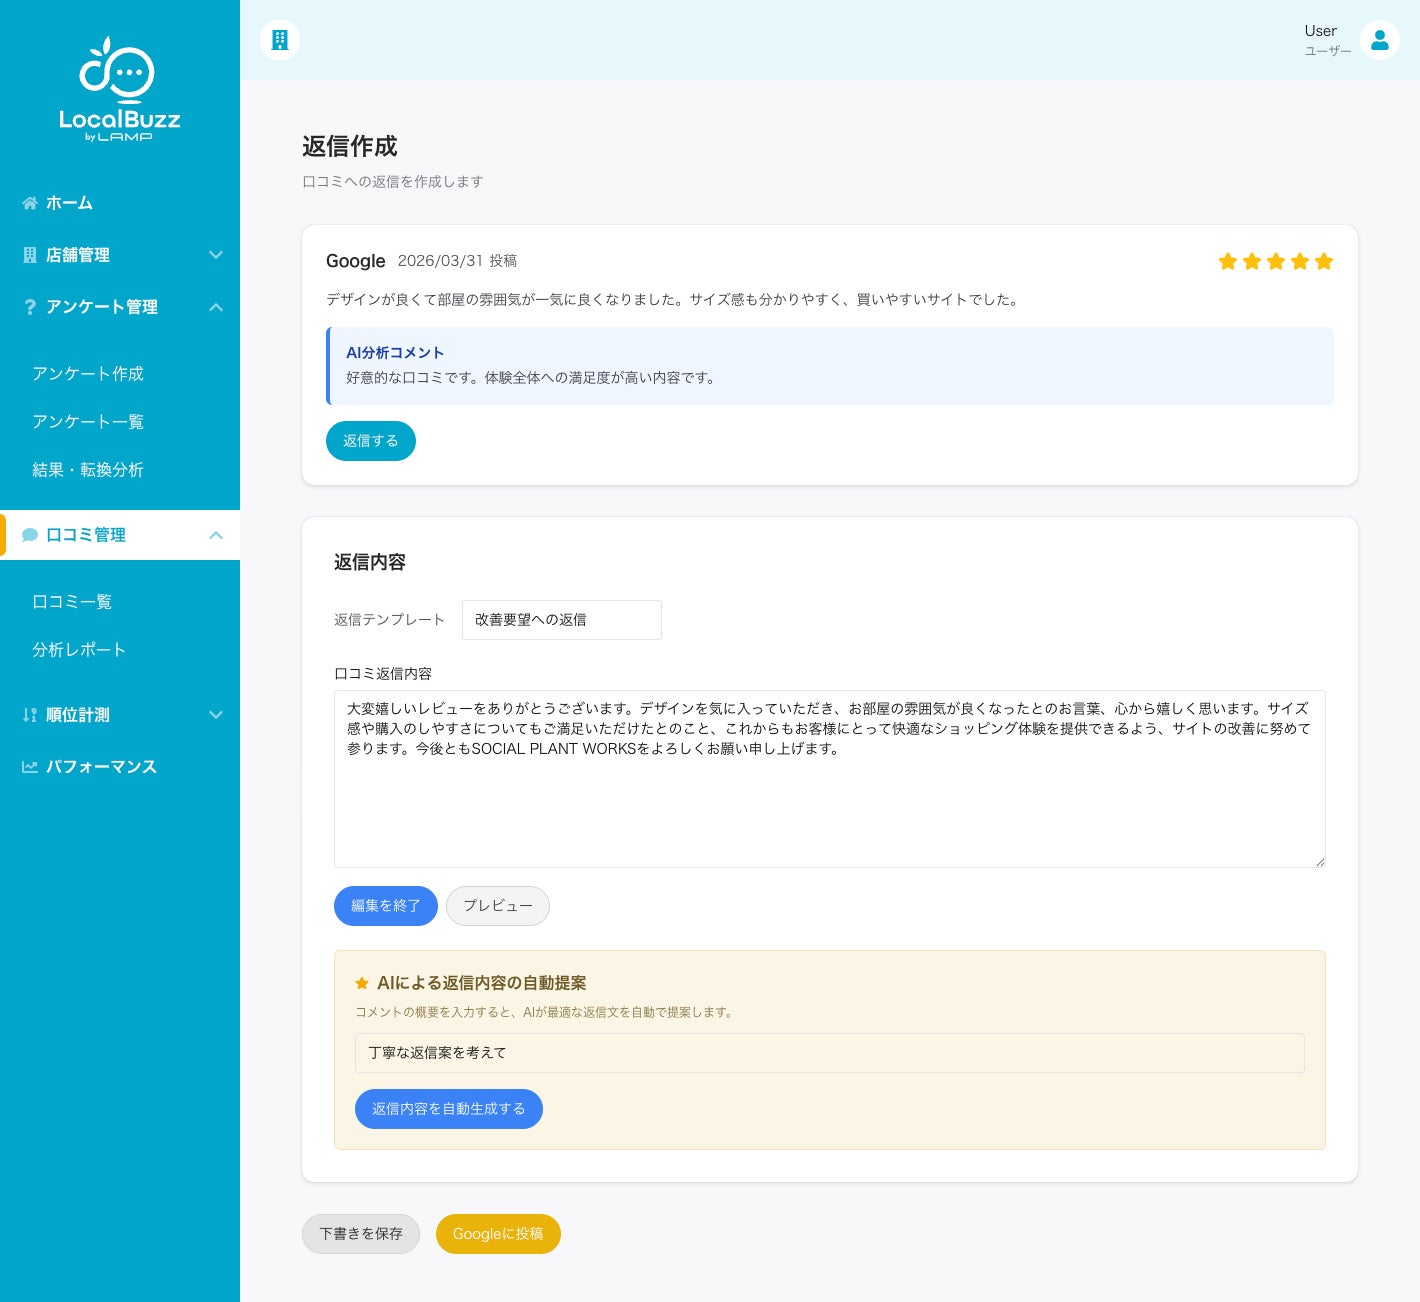This screenshot has width=1420, height=1302.
Task: Click the review text starting デザインが良くて
Action: 672,300
